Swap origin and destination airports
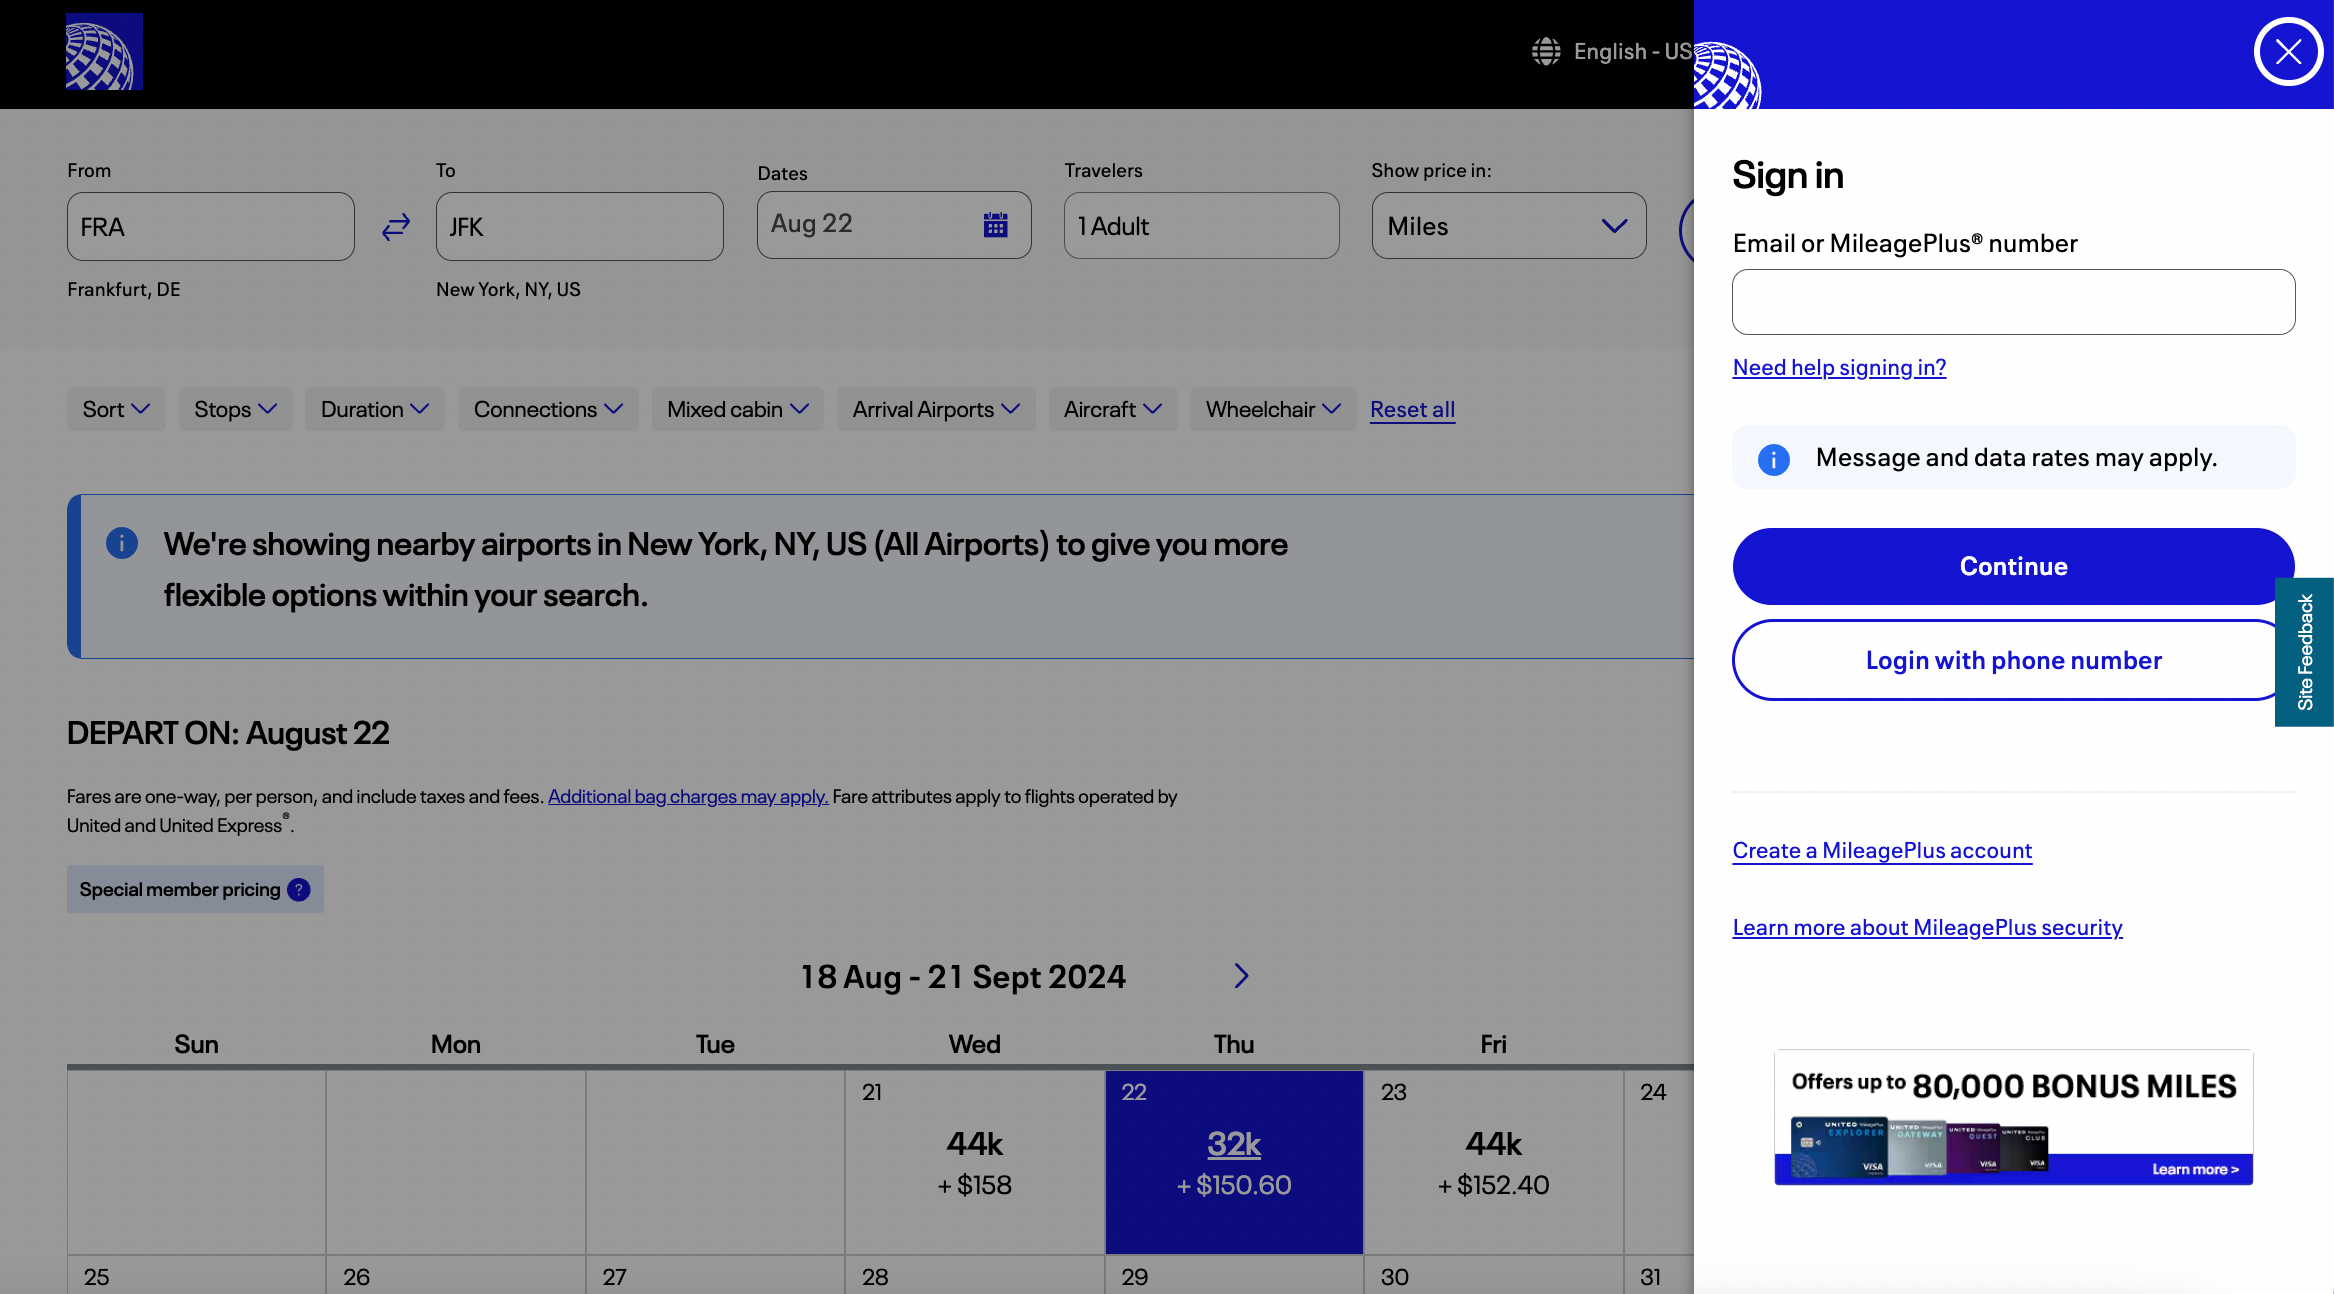 pos(396,227)
